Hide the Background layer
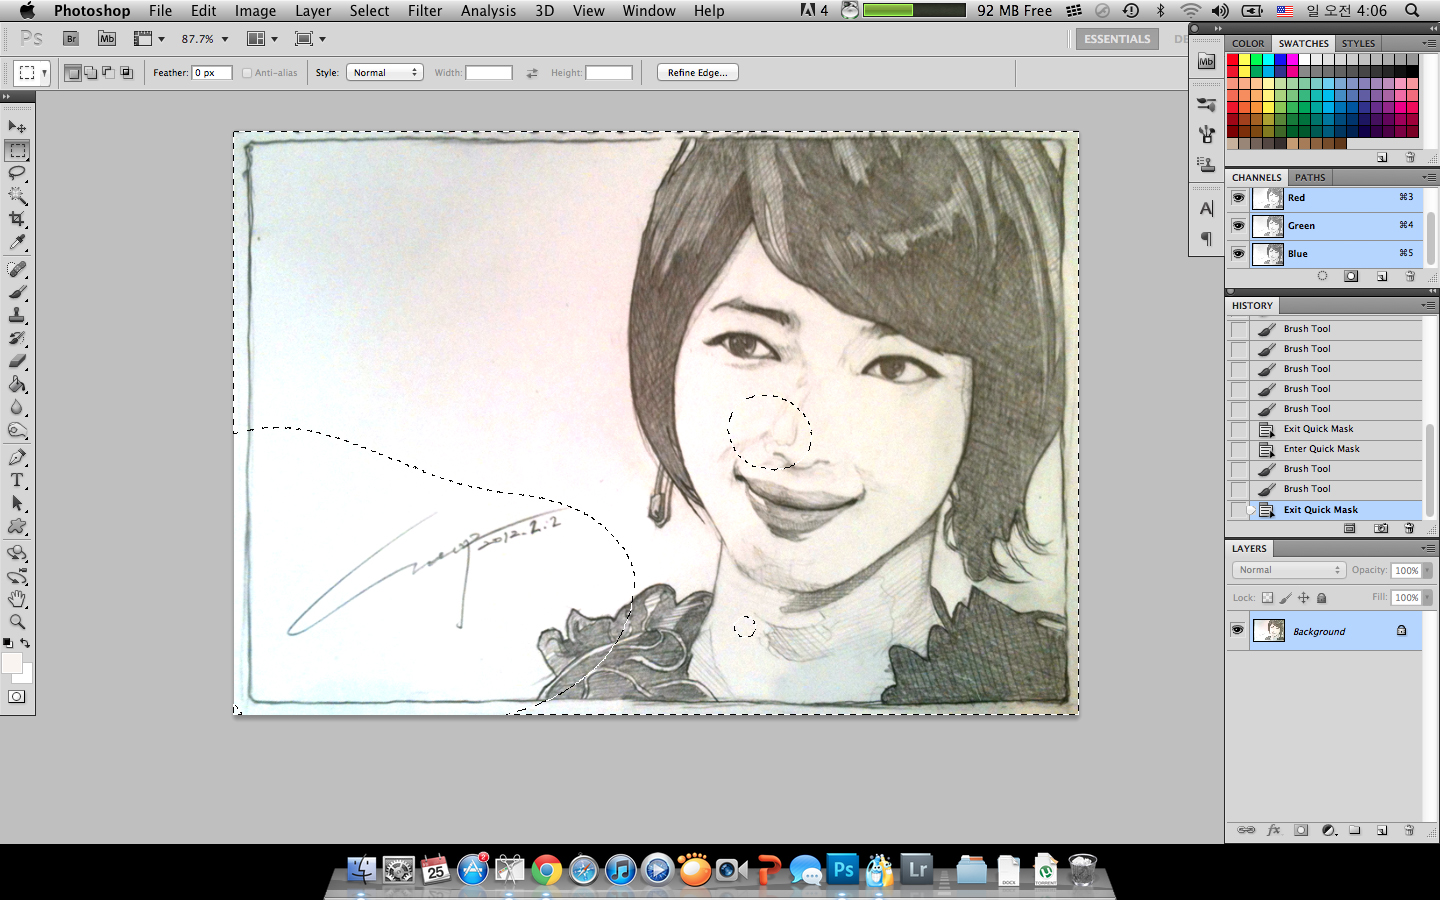The image size is (1440, 900). pyautogui.click(x=1238, y=631)
